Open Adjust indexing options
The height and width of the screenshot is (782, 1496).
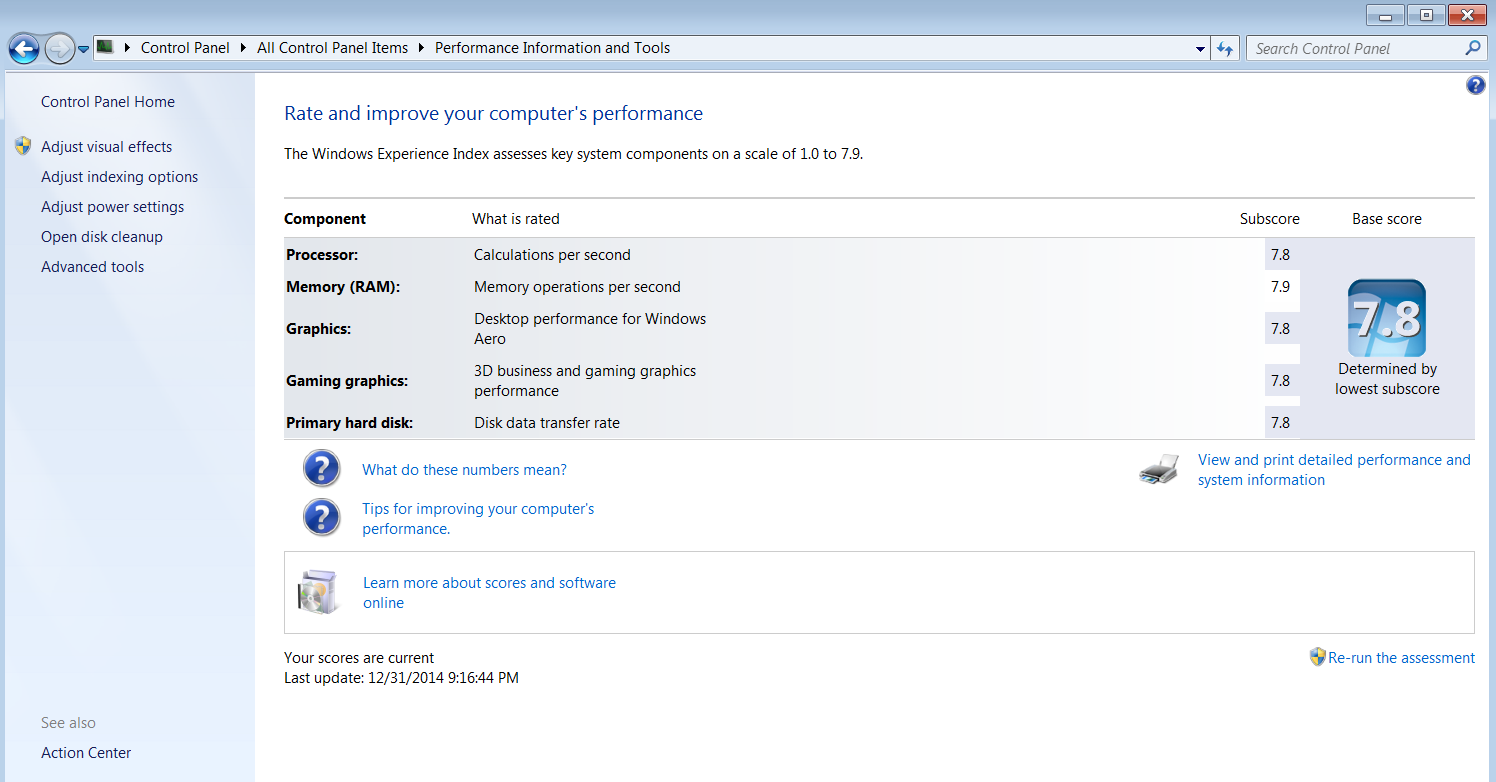click(120, 177)
